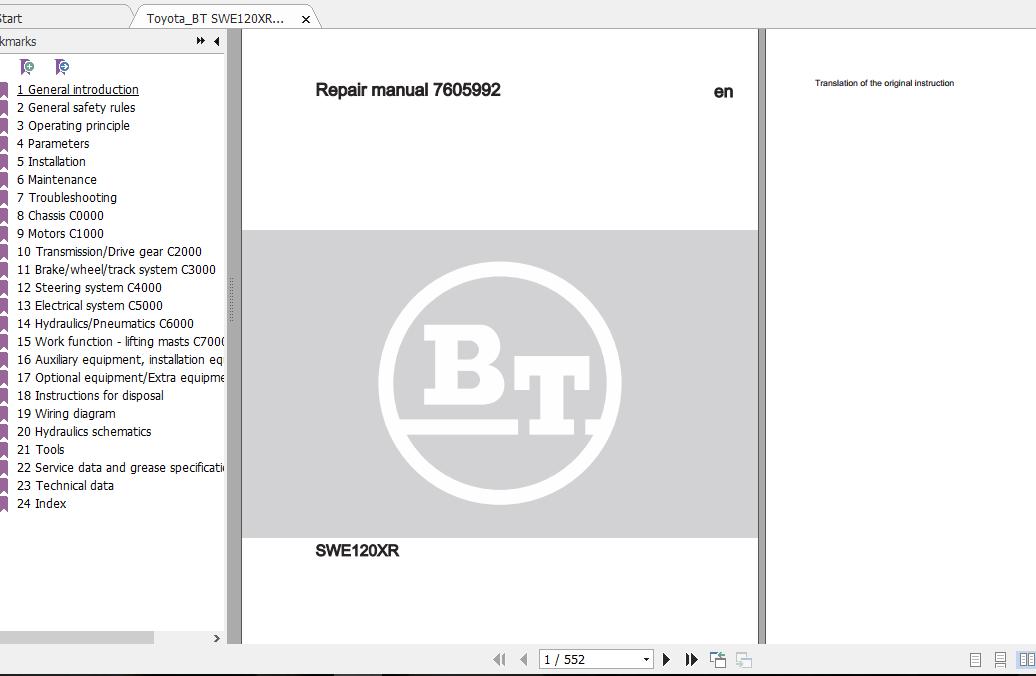The width and height of the screenshot is (1036, 676).
Task: Create a new bookmark
Action: click(x=27, y=67)
